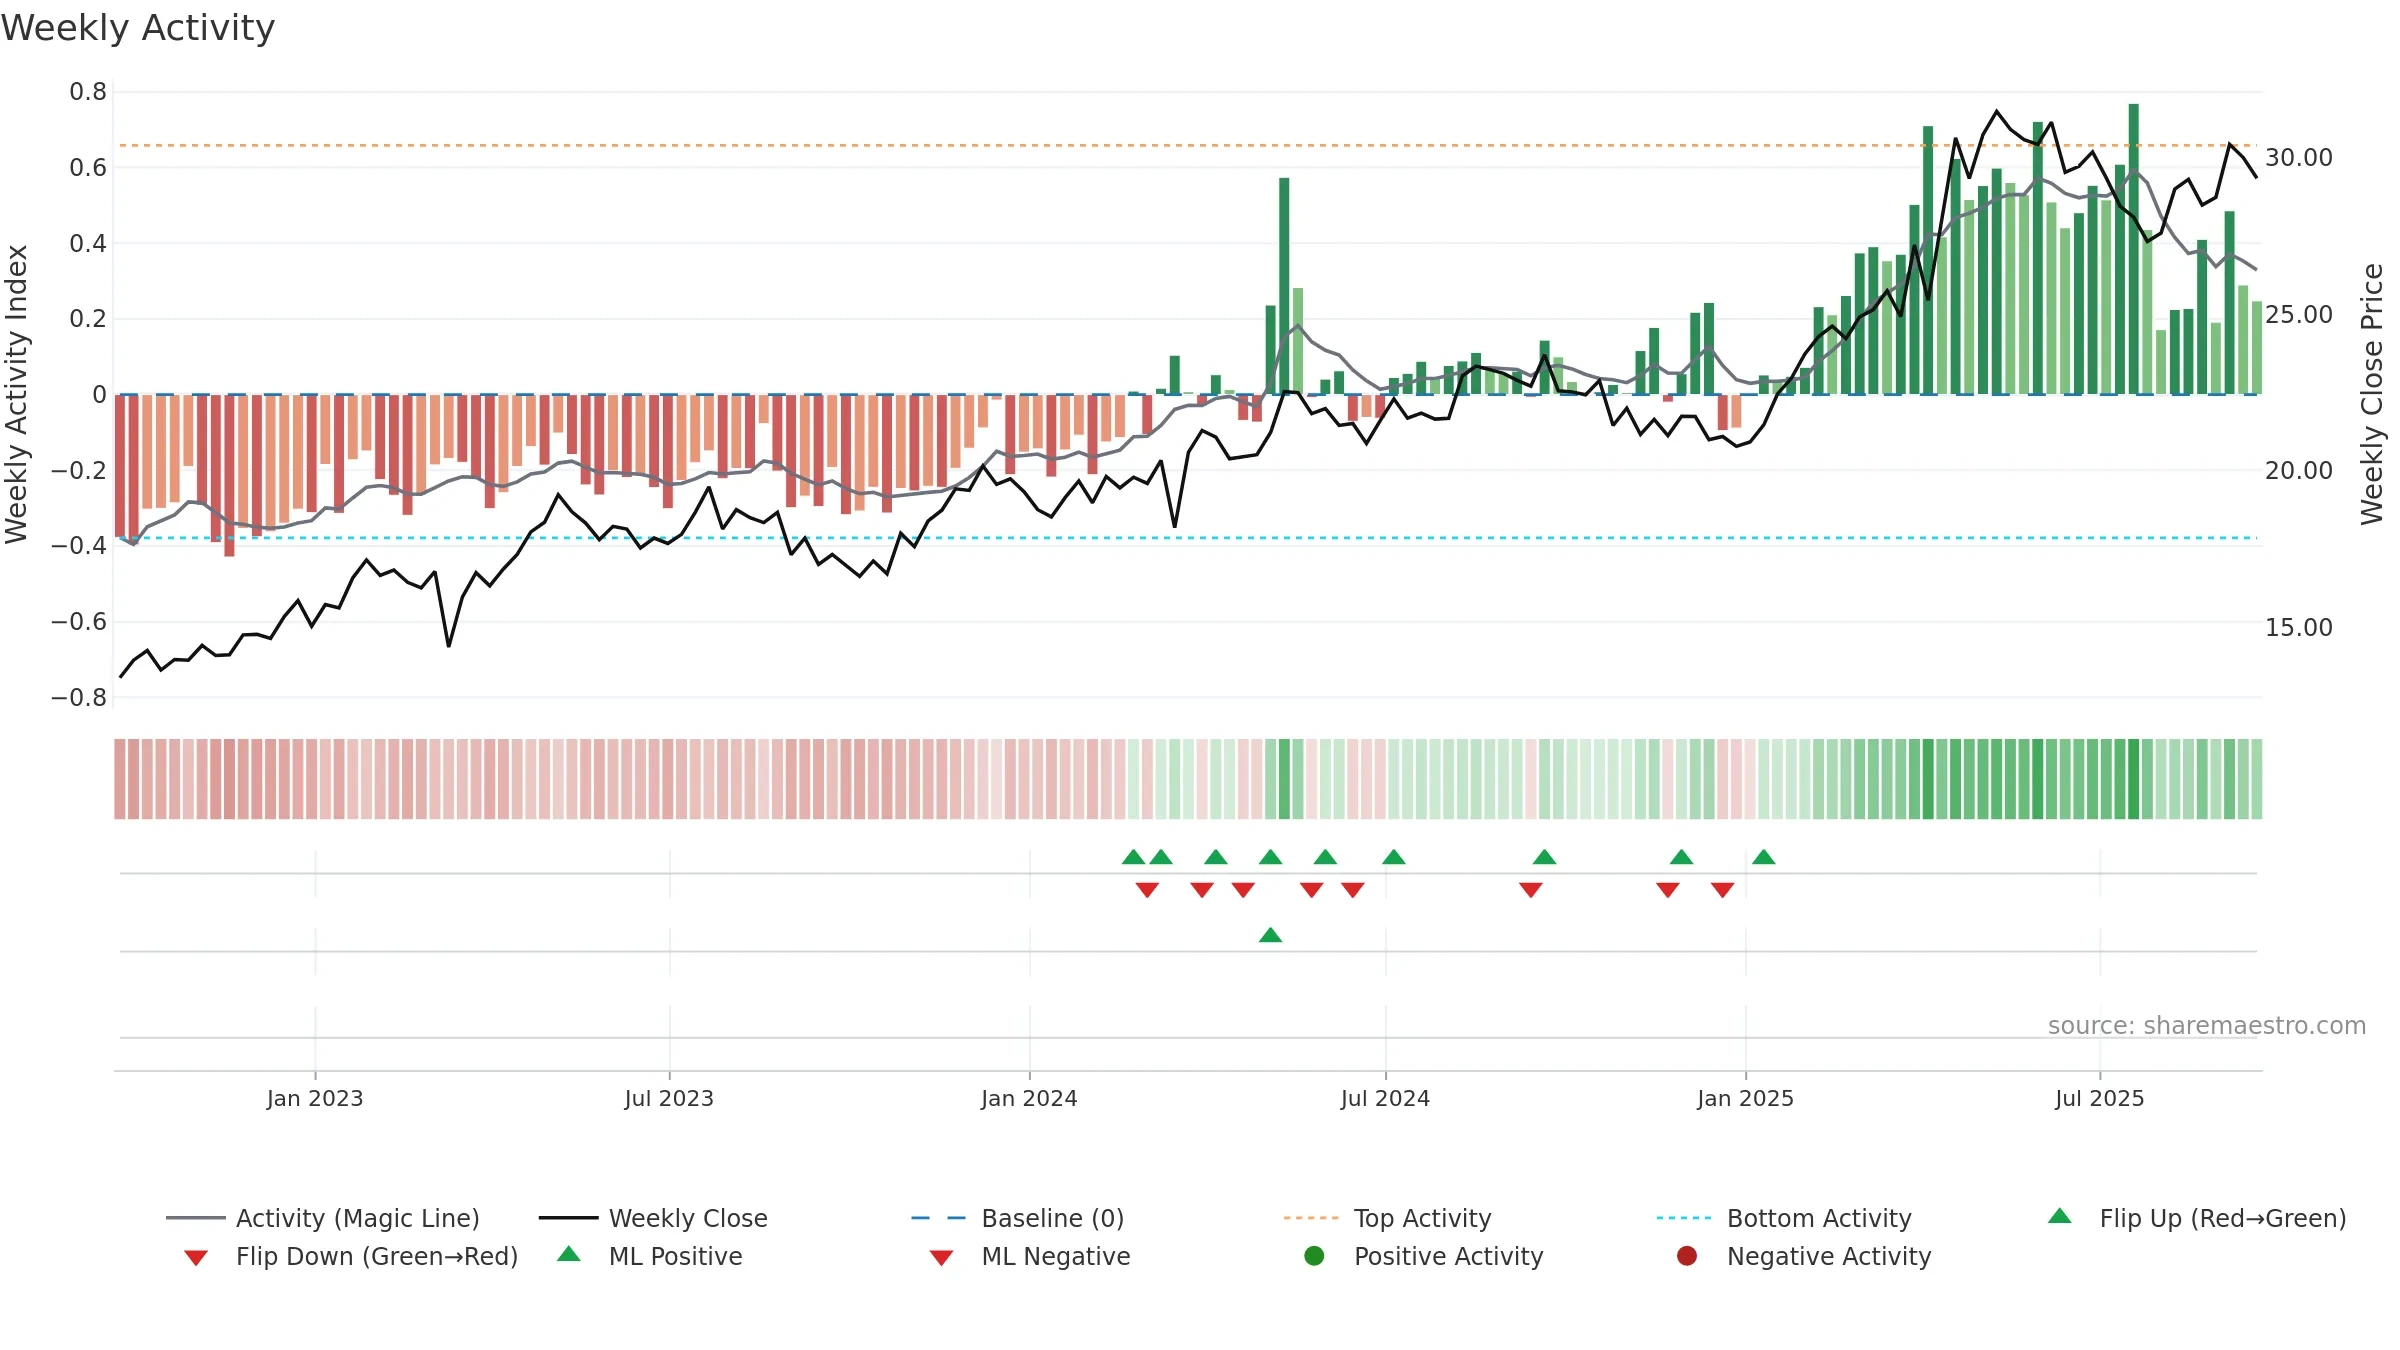Toggle the Weekly Close legend entry
The width and height of the screenshot is (2400, 1350).
click(653, 1218)
